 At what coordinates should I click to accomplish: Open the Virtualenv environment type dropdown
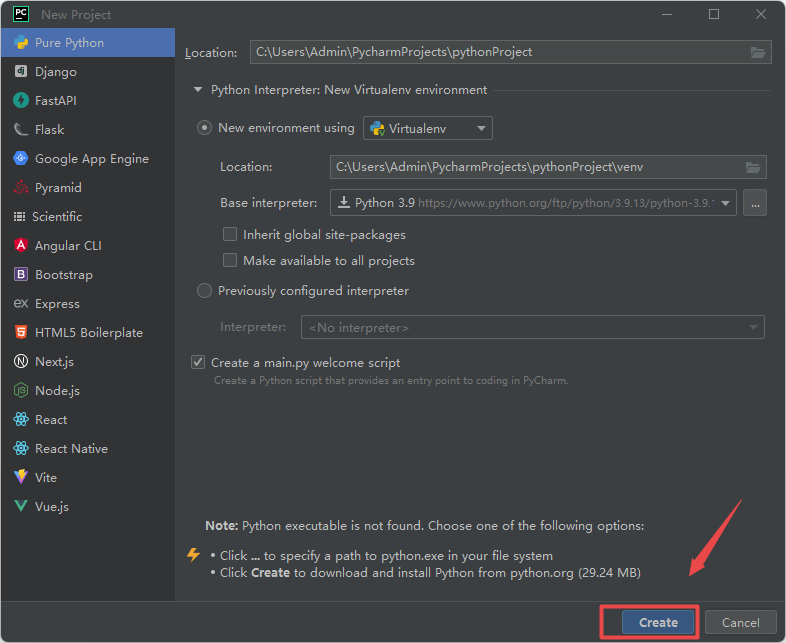(x=428, y=128)
